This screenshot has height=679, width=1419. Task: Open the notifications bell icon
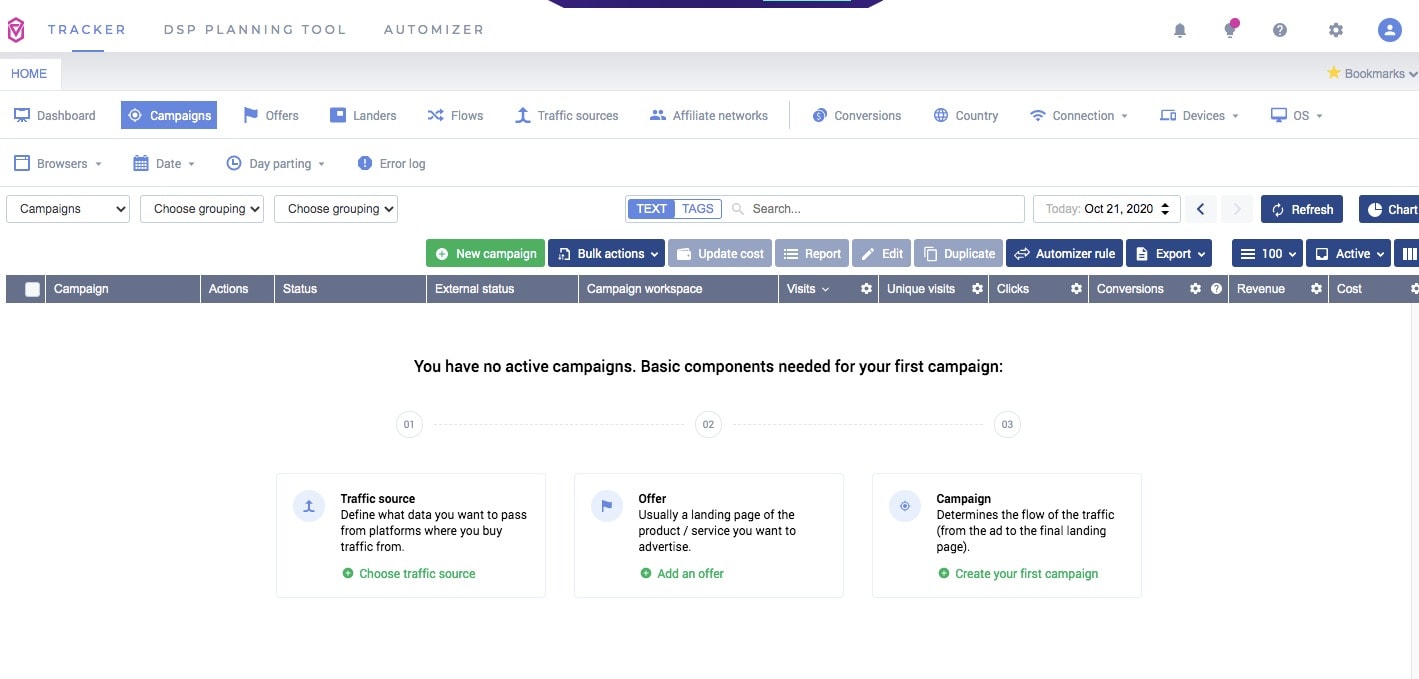click(x=1180, y=30)
